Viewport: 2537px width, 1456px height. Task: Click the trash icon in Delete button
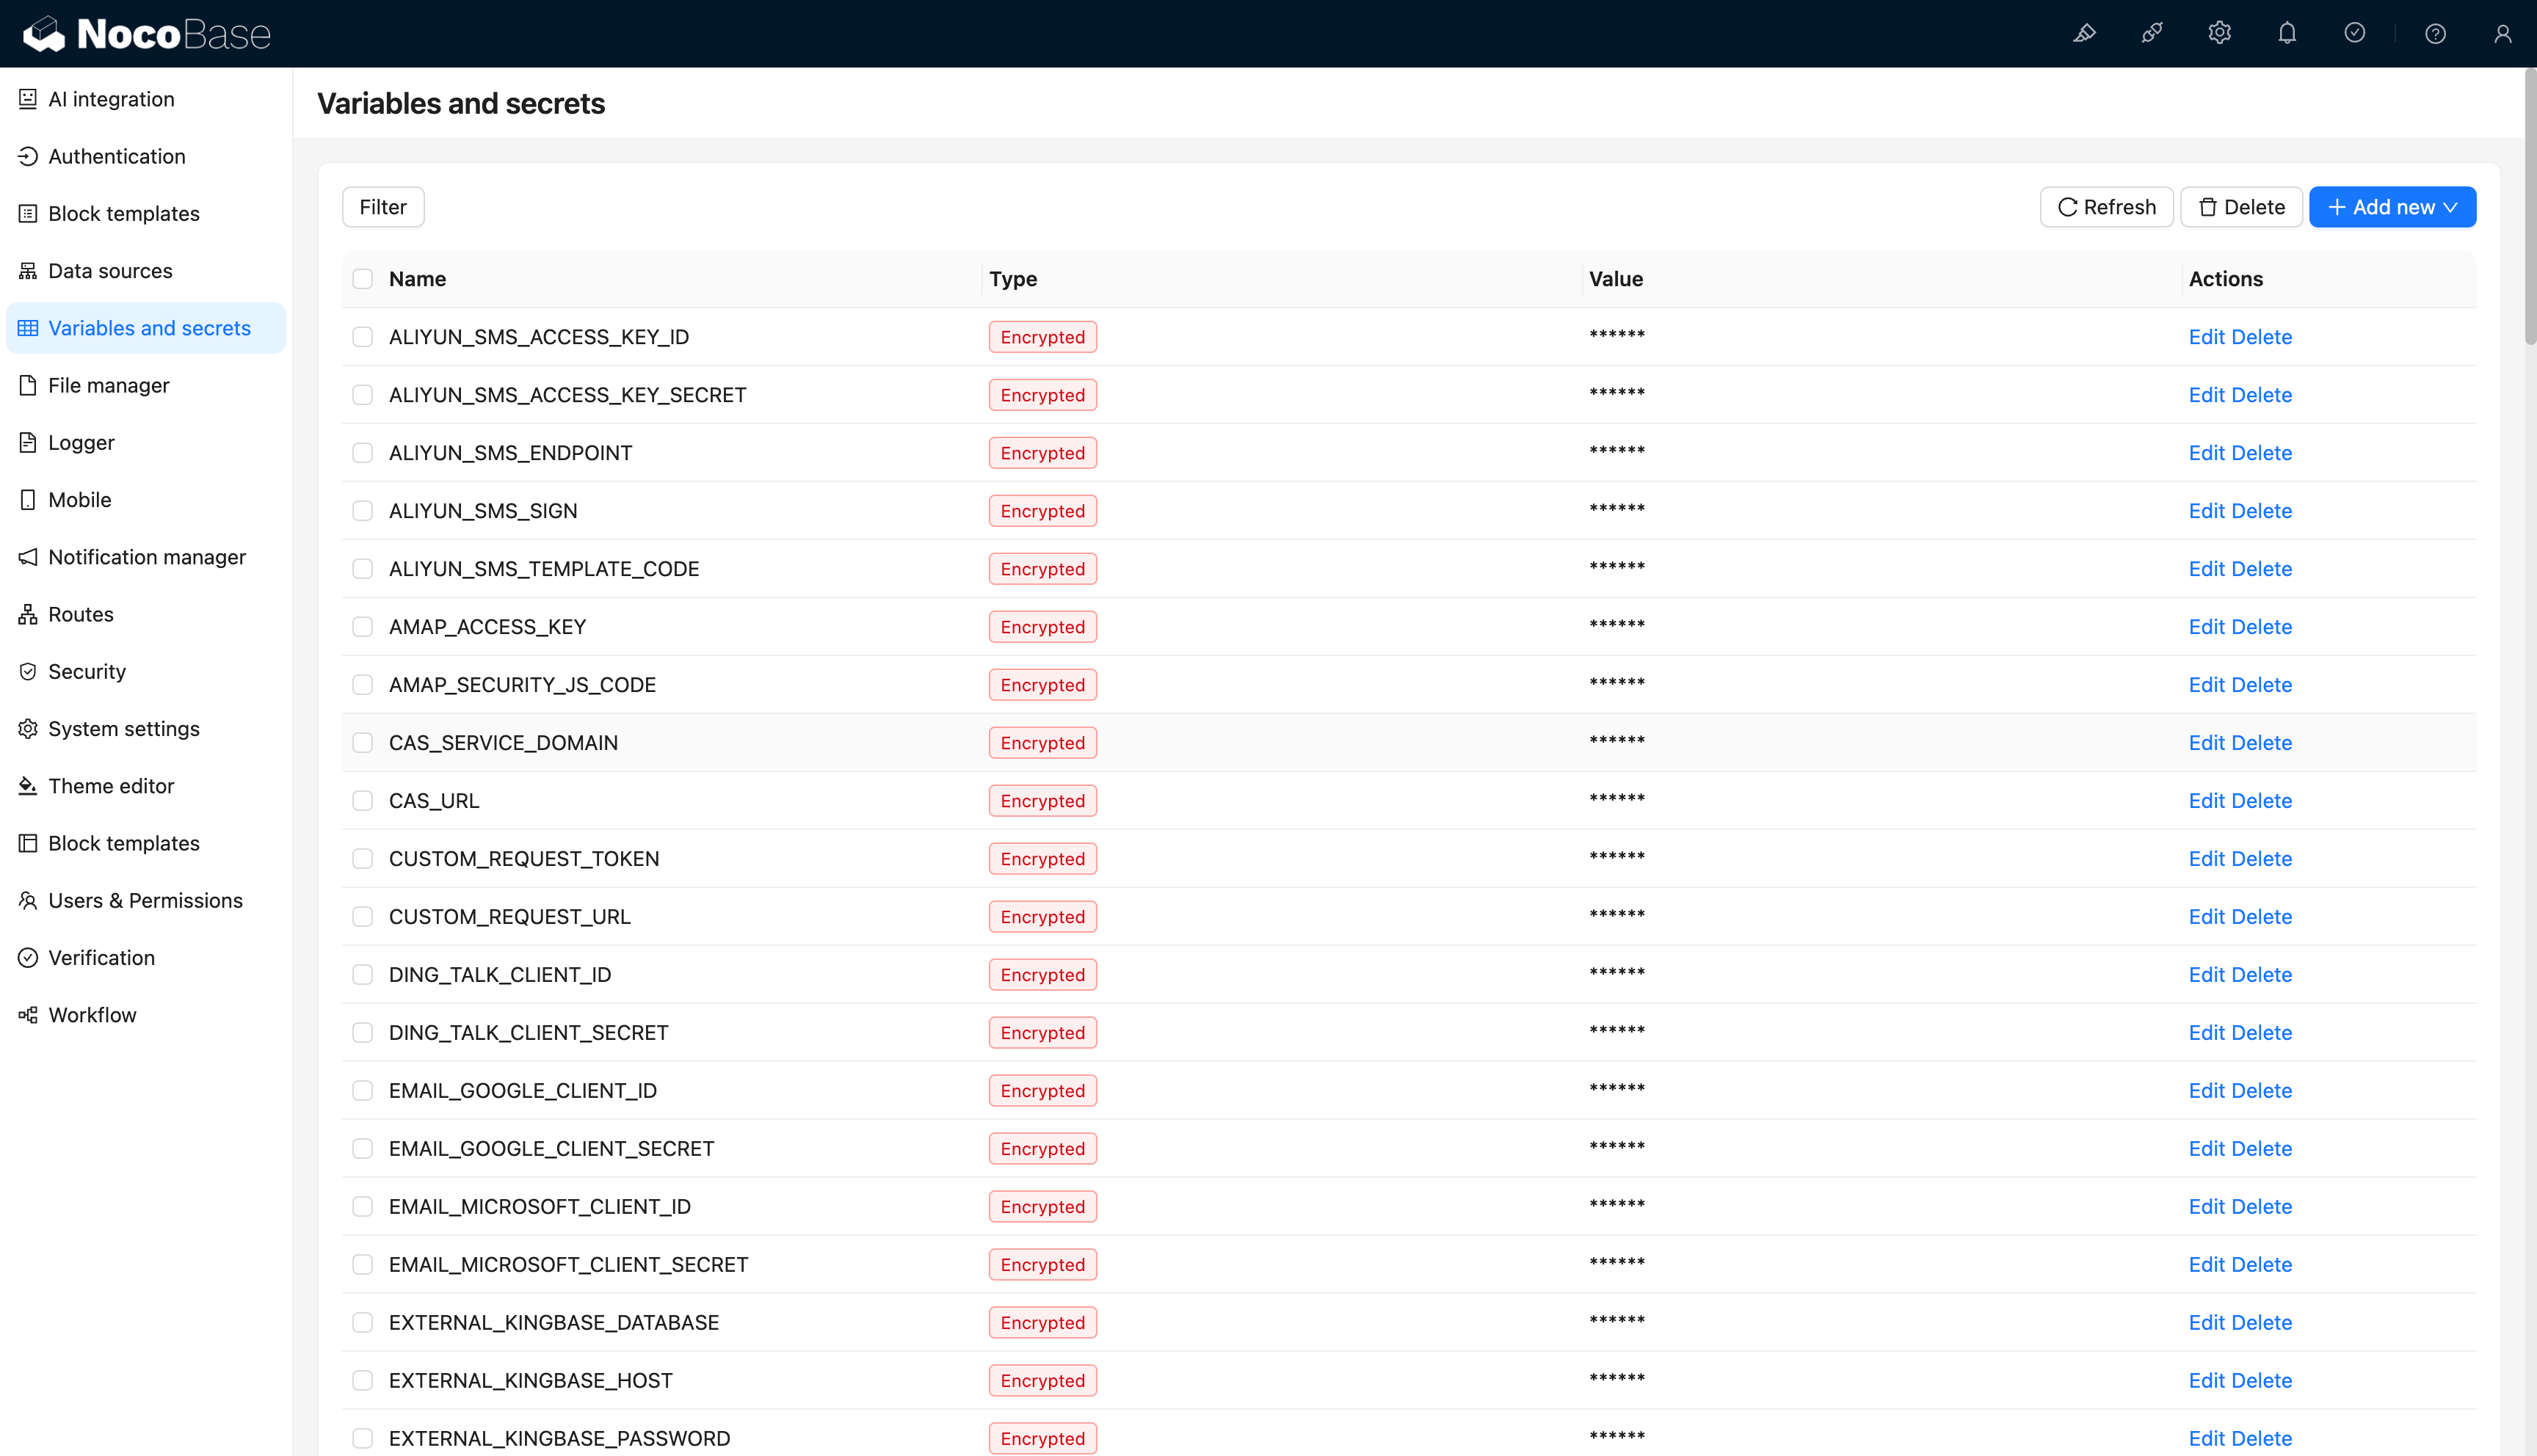[2208, 207]
